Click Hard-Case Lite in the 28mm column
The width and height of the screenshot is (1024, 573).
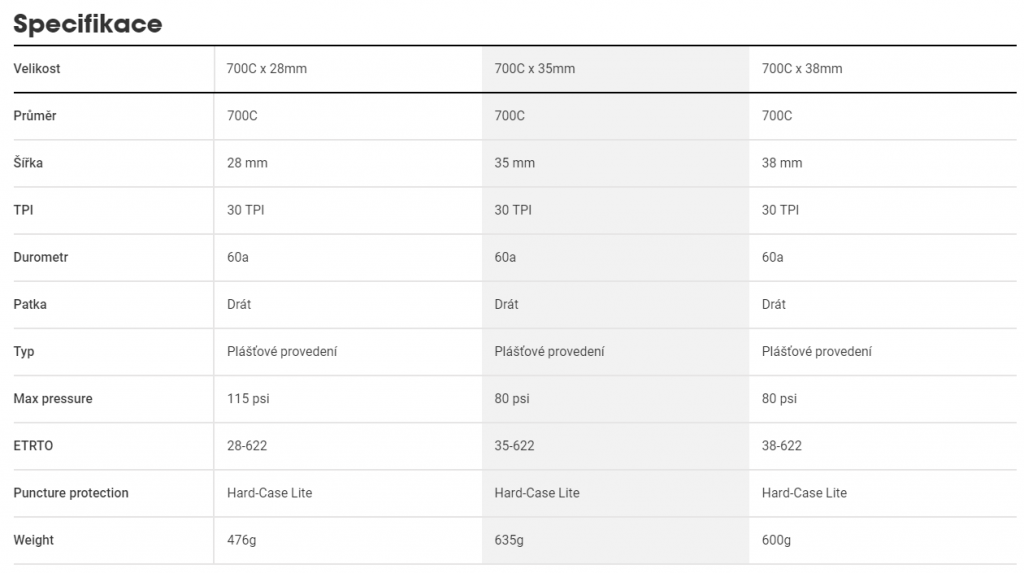click(x=270, y=493)
